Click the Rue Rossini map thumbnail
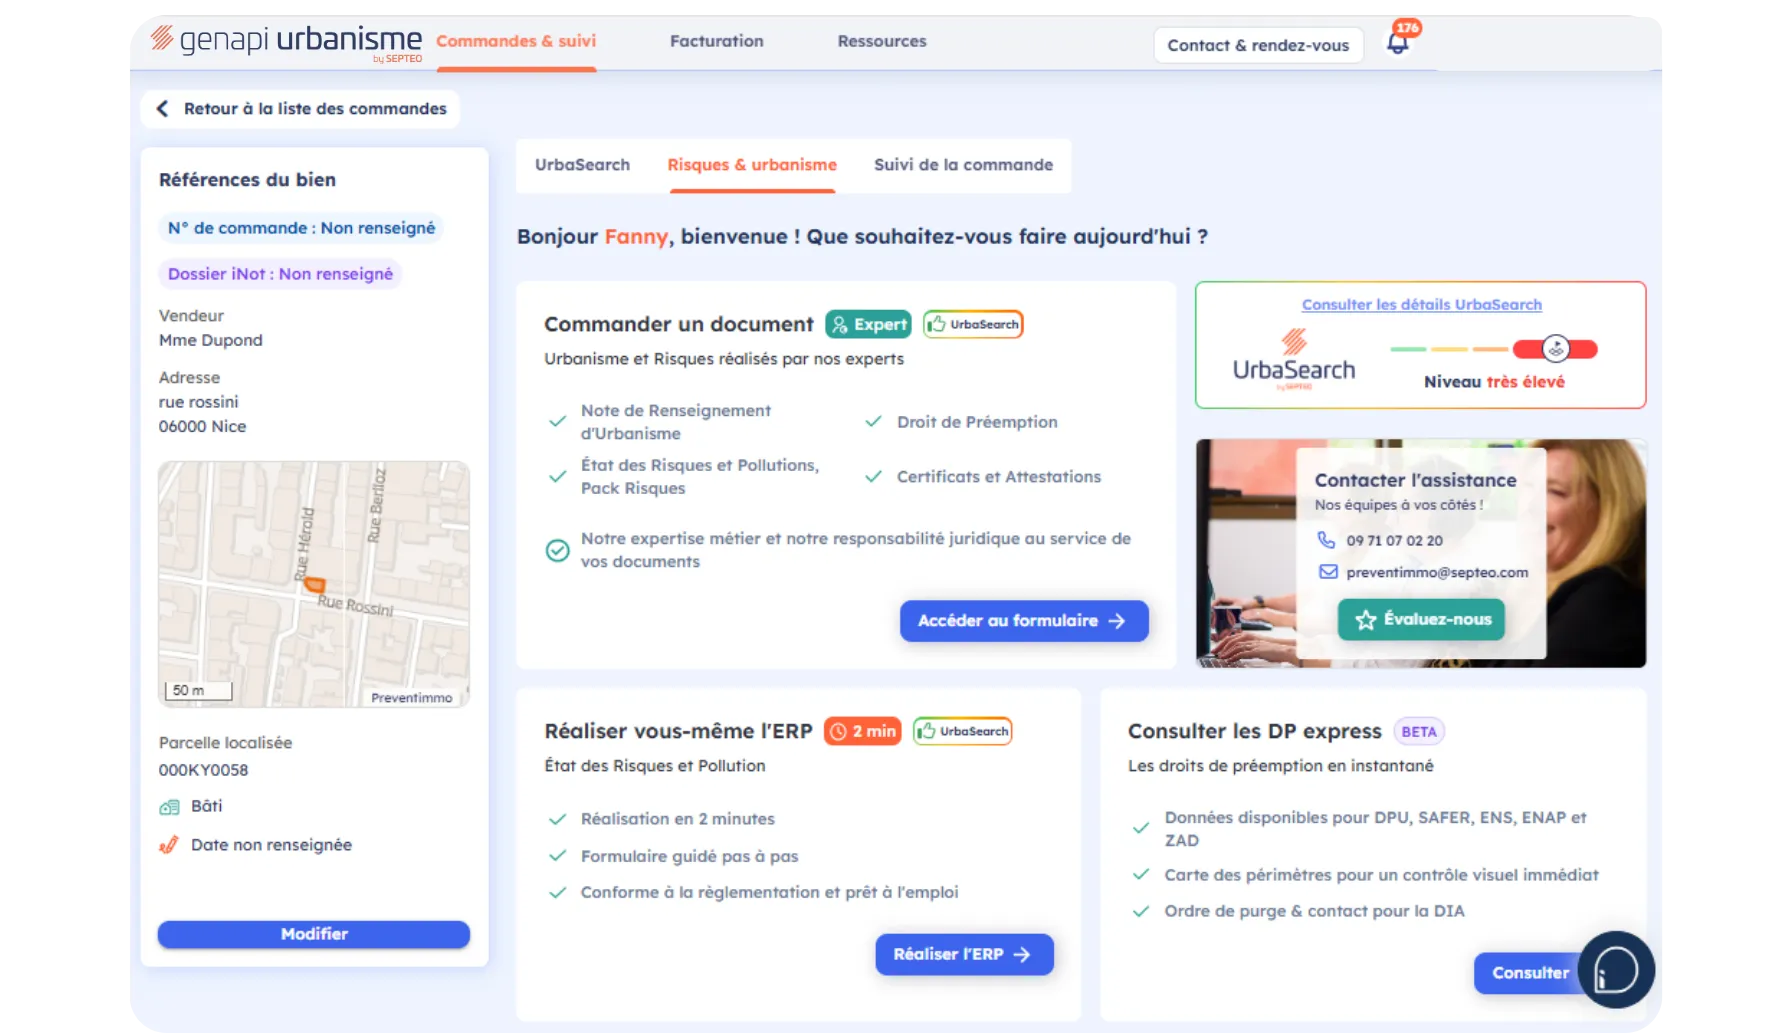 (x=314, y=584)
